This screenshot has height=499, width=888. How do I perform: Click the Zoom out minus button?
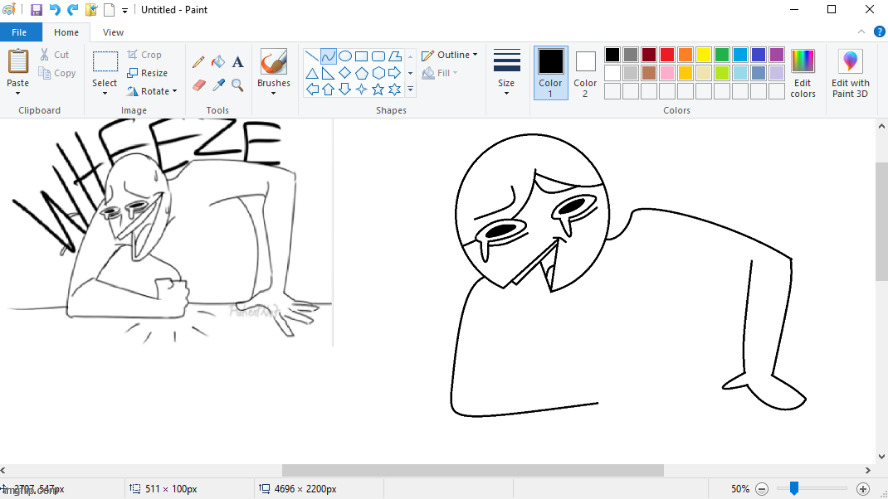pos(762,489)
